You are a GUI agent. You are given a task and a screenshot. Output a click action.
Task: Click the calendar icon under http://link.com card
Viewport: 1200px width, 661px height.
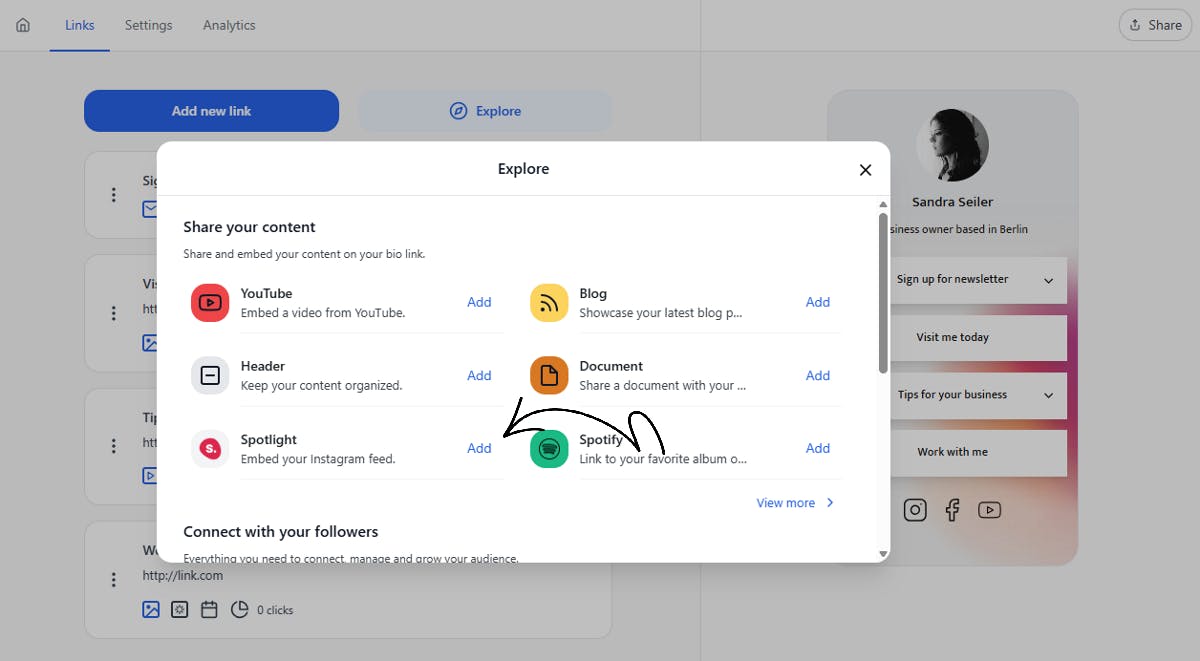(209, 609)
